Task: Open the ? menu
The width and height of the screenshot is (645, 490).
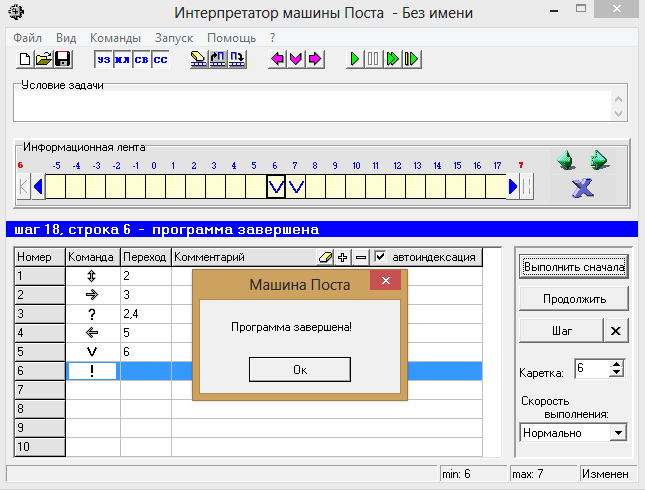Action: pos(272,38)
